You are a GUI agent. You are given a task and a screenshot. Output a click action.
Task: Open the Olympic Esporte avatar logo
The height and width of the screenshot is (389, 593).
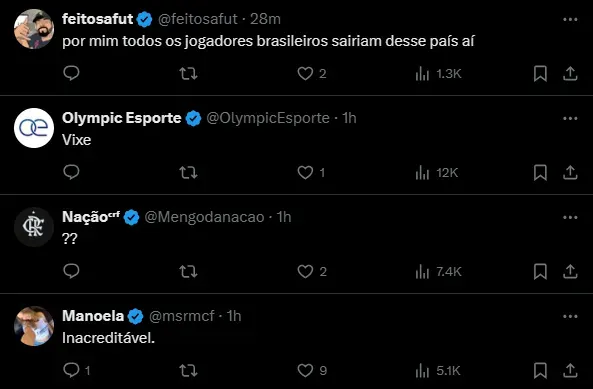pyautogui.click(x=34, y=128)
